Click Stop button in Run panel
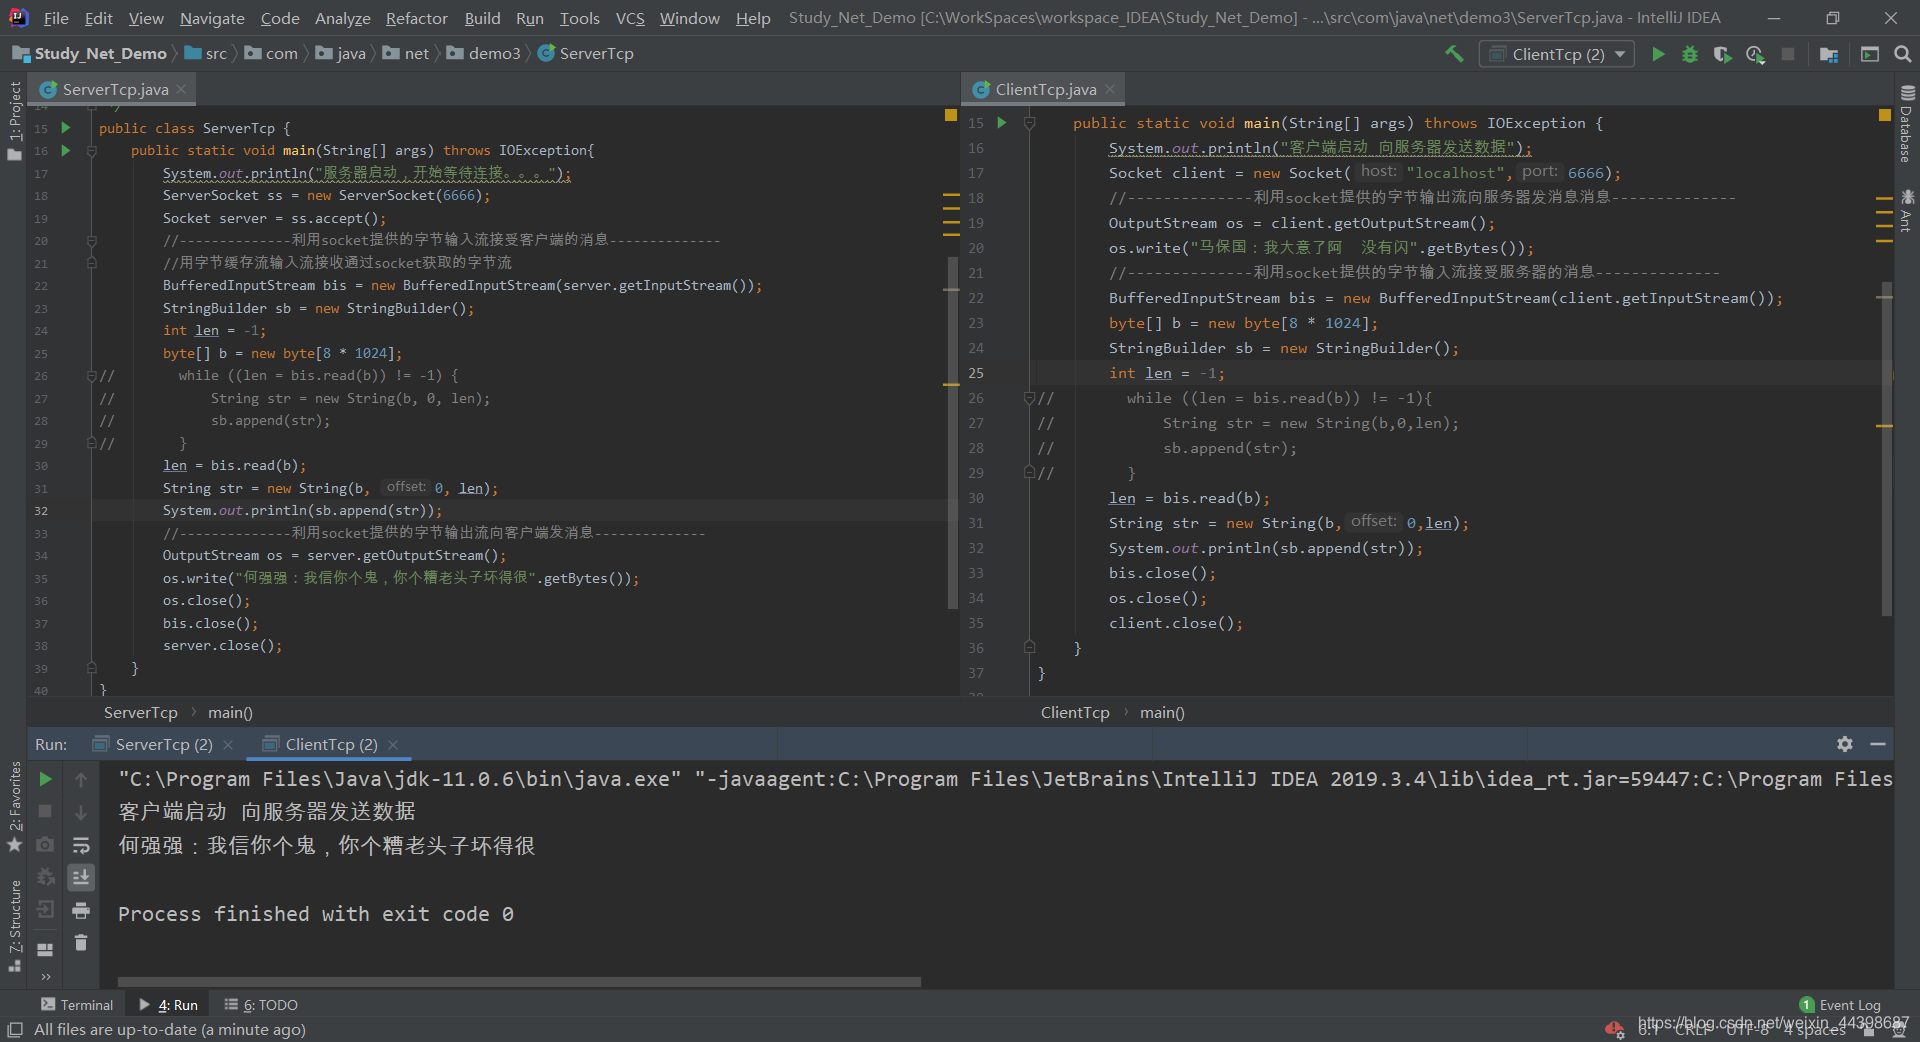 pyautogui.click(x=45, y=811)
